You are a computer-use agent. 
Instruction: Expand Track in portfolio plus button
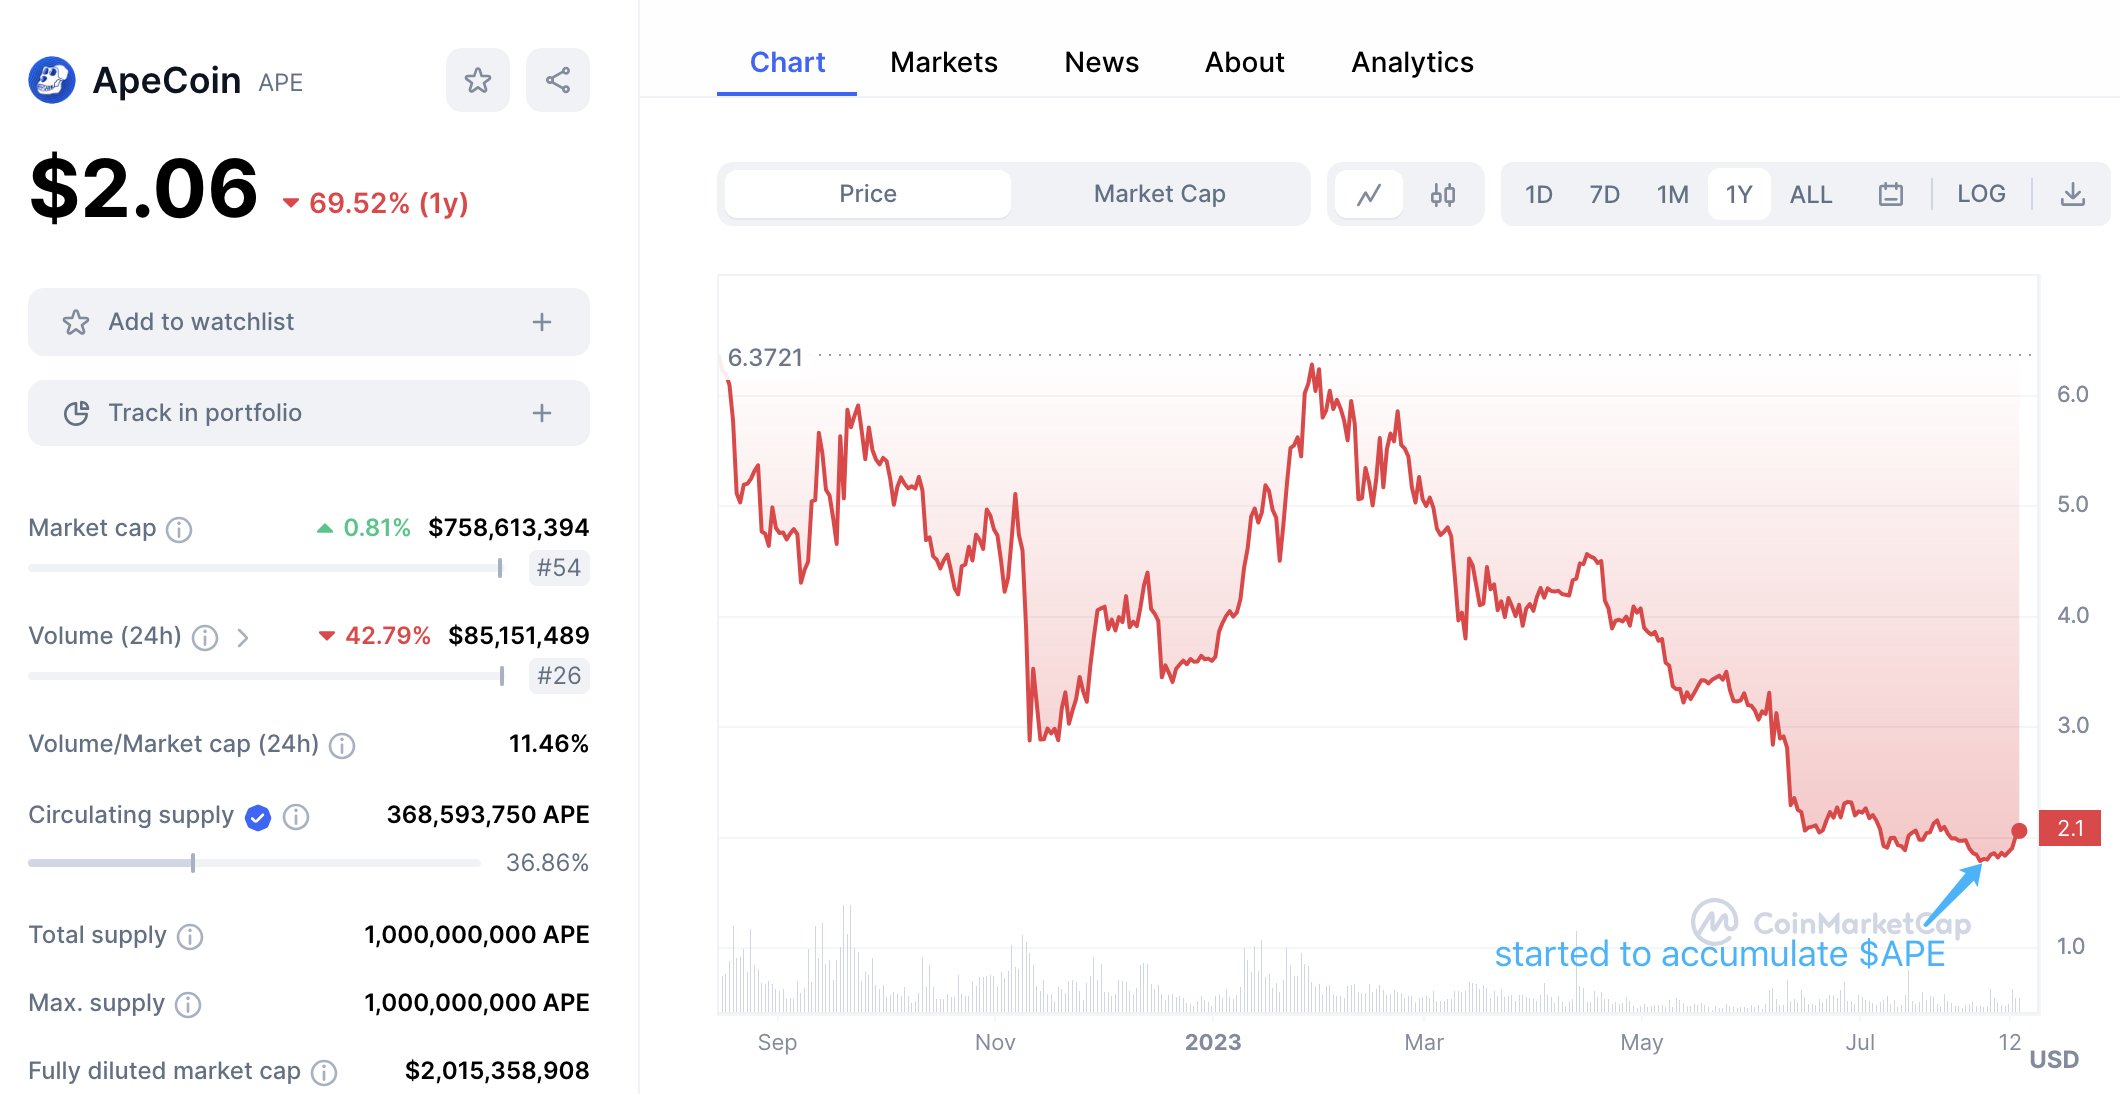point(541,413)
